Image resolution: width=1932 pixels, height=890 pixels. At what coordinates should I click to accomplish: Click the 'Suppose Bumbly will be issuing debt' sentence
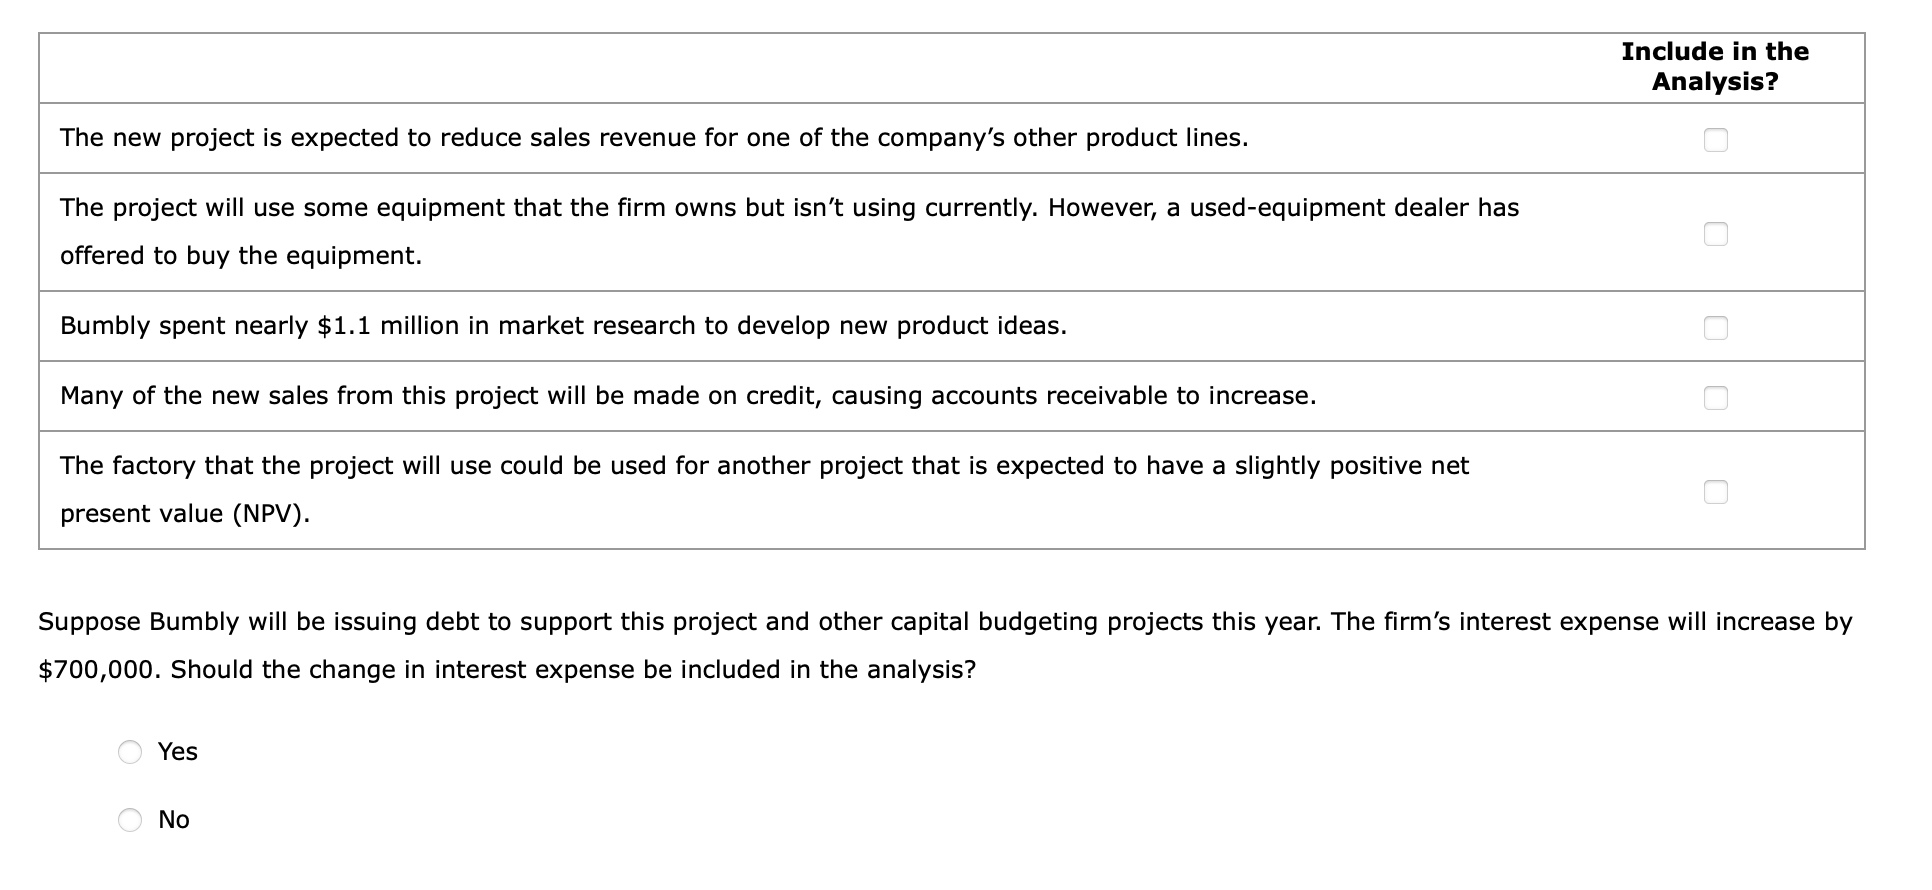pos(945,622)
